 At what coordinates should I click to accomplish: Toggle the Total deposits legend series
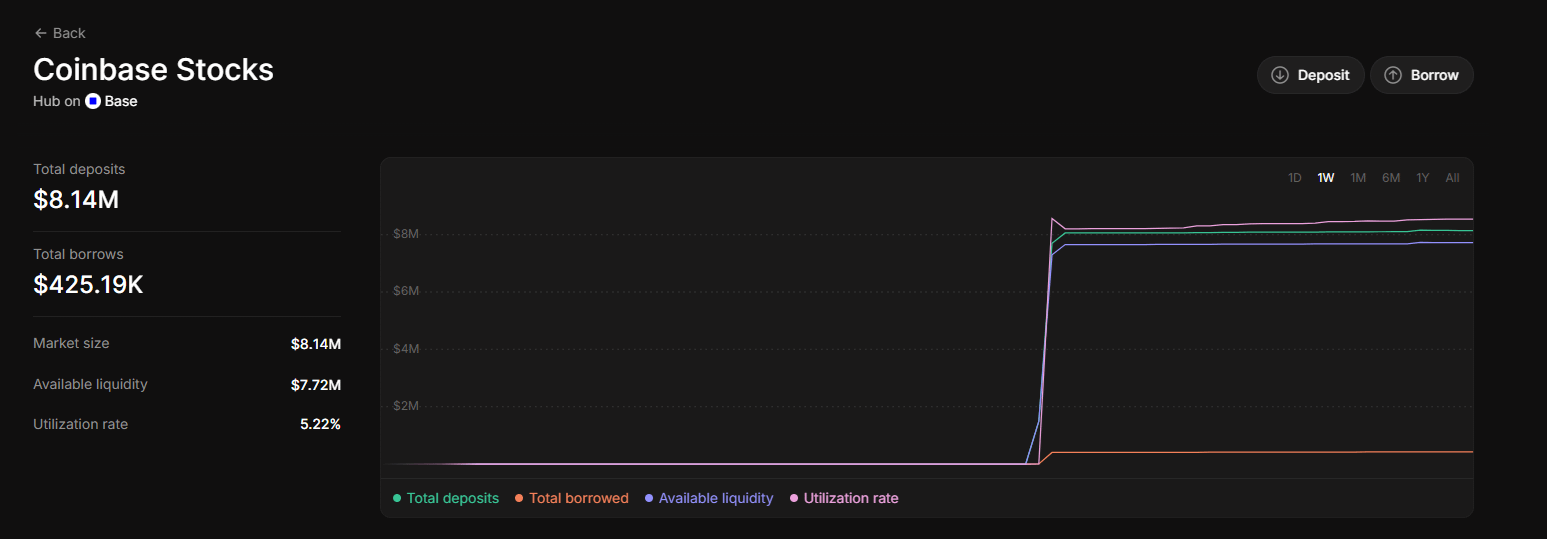tap(446, 498)
